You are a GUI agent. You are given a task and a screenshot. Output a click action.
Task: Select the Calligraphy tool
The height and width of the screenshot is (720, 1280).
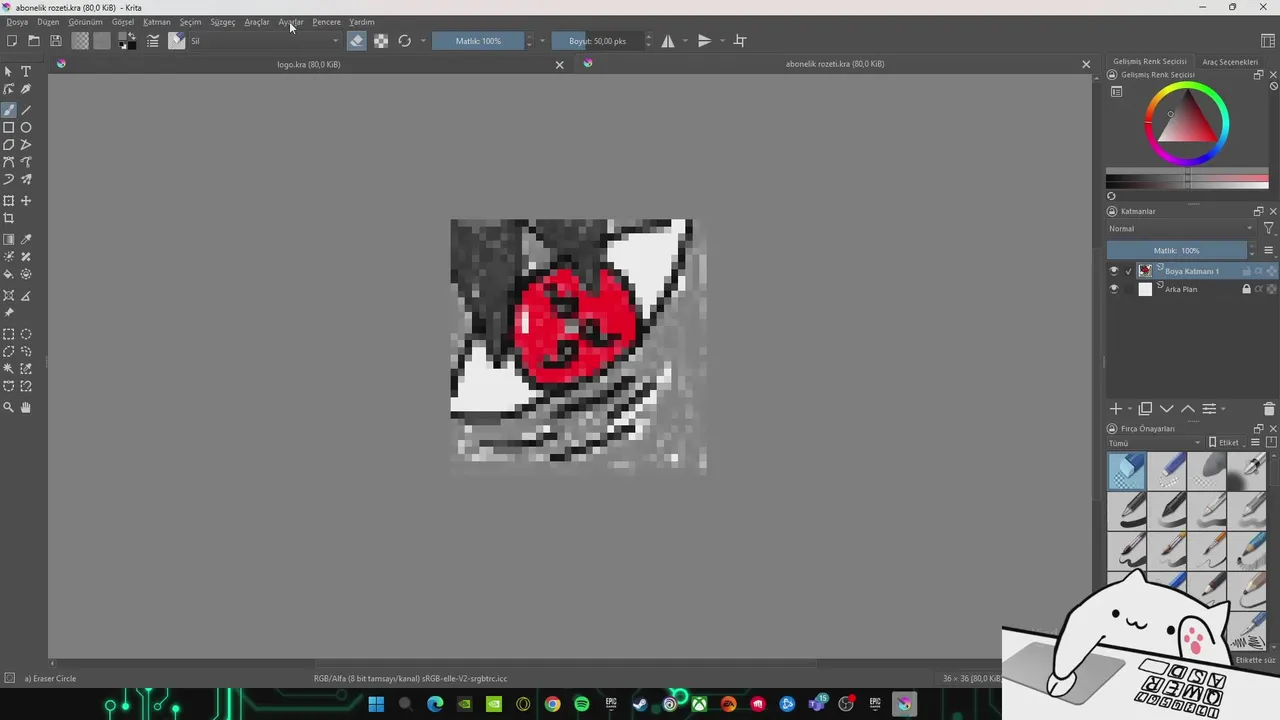tap(26, 89)
